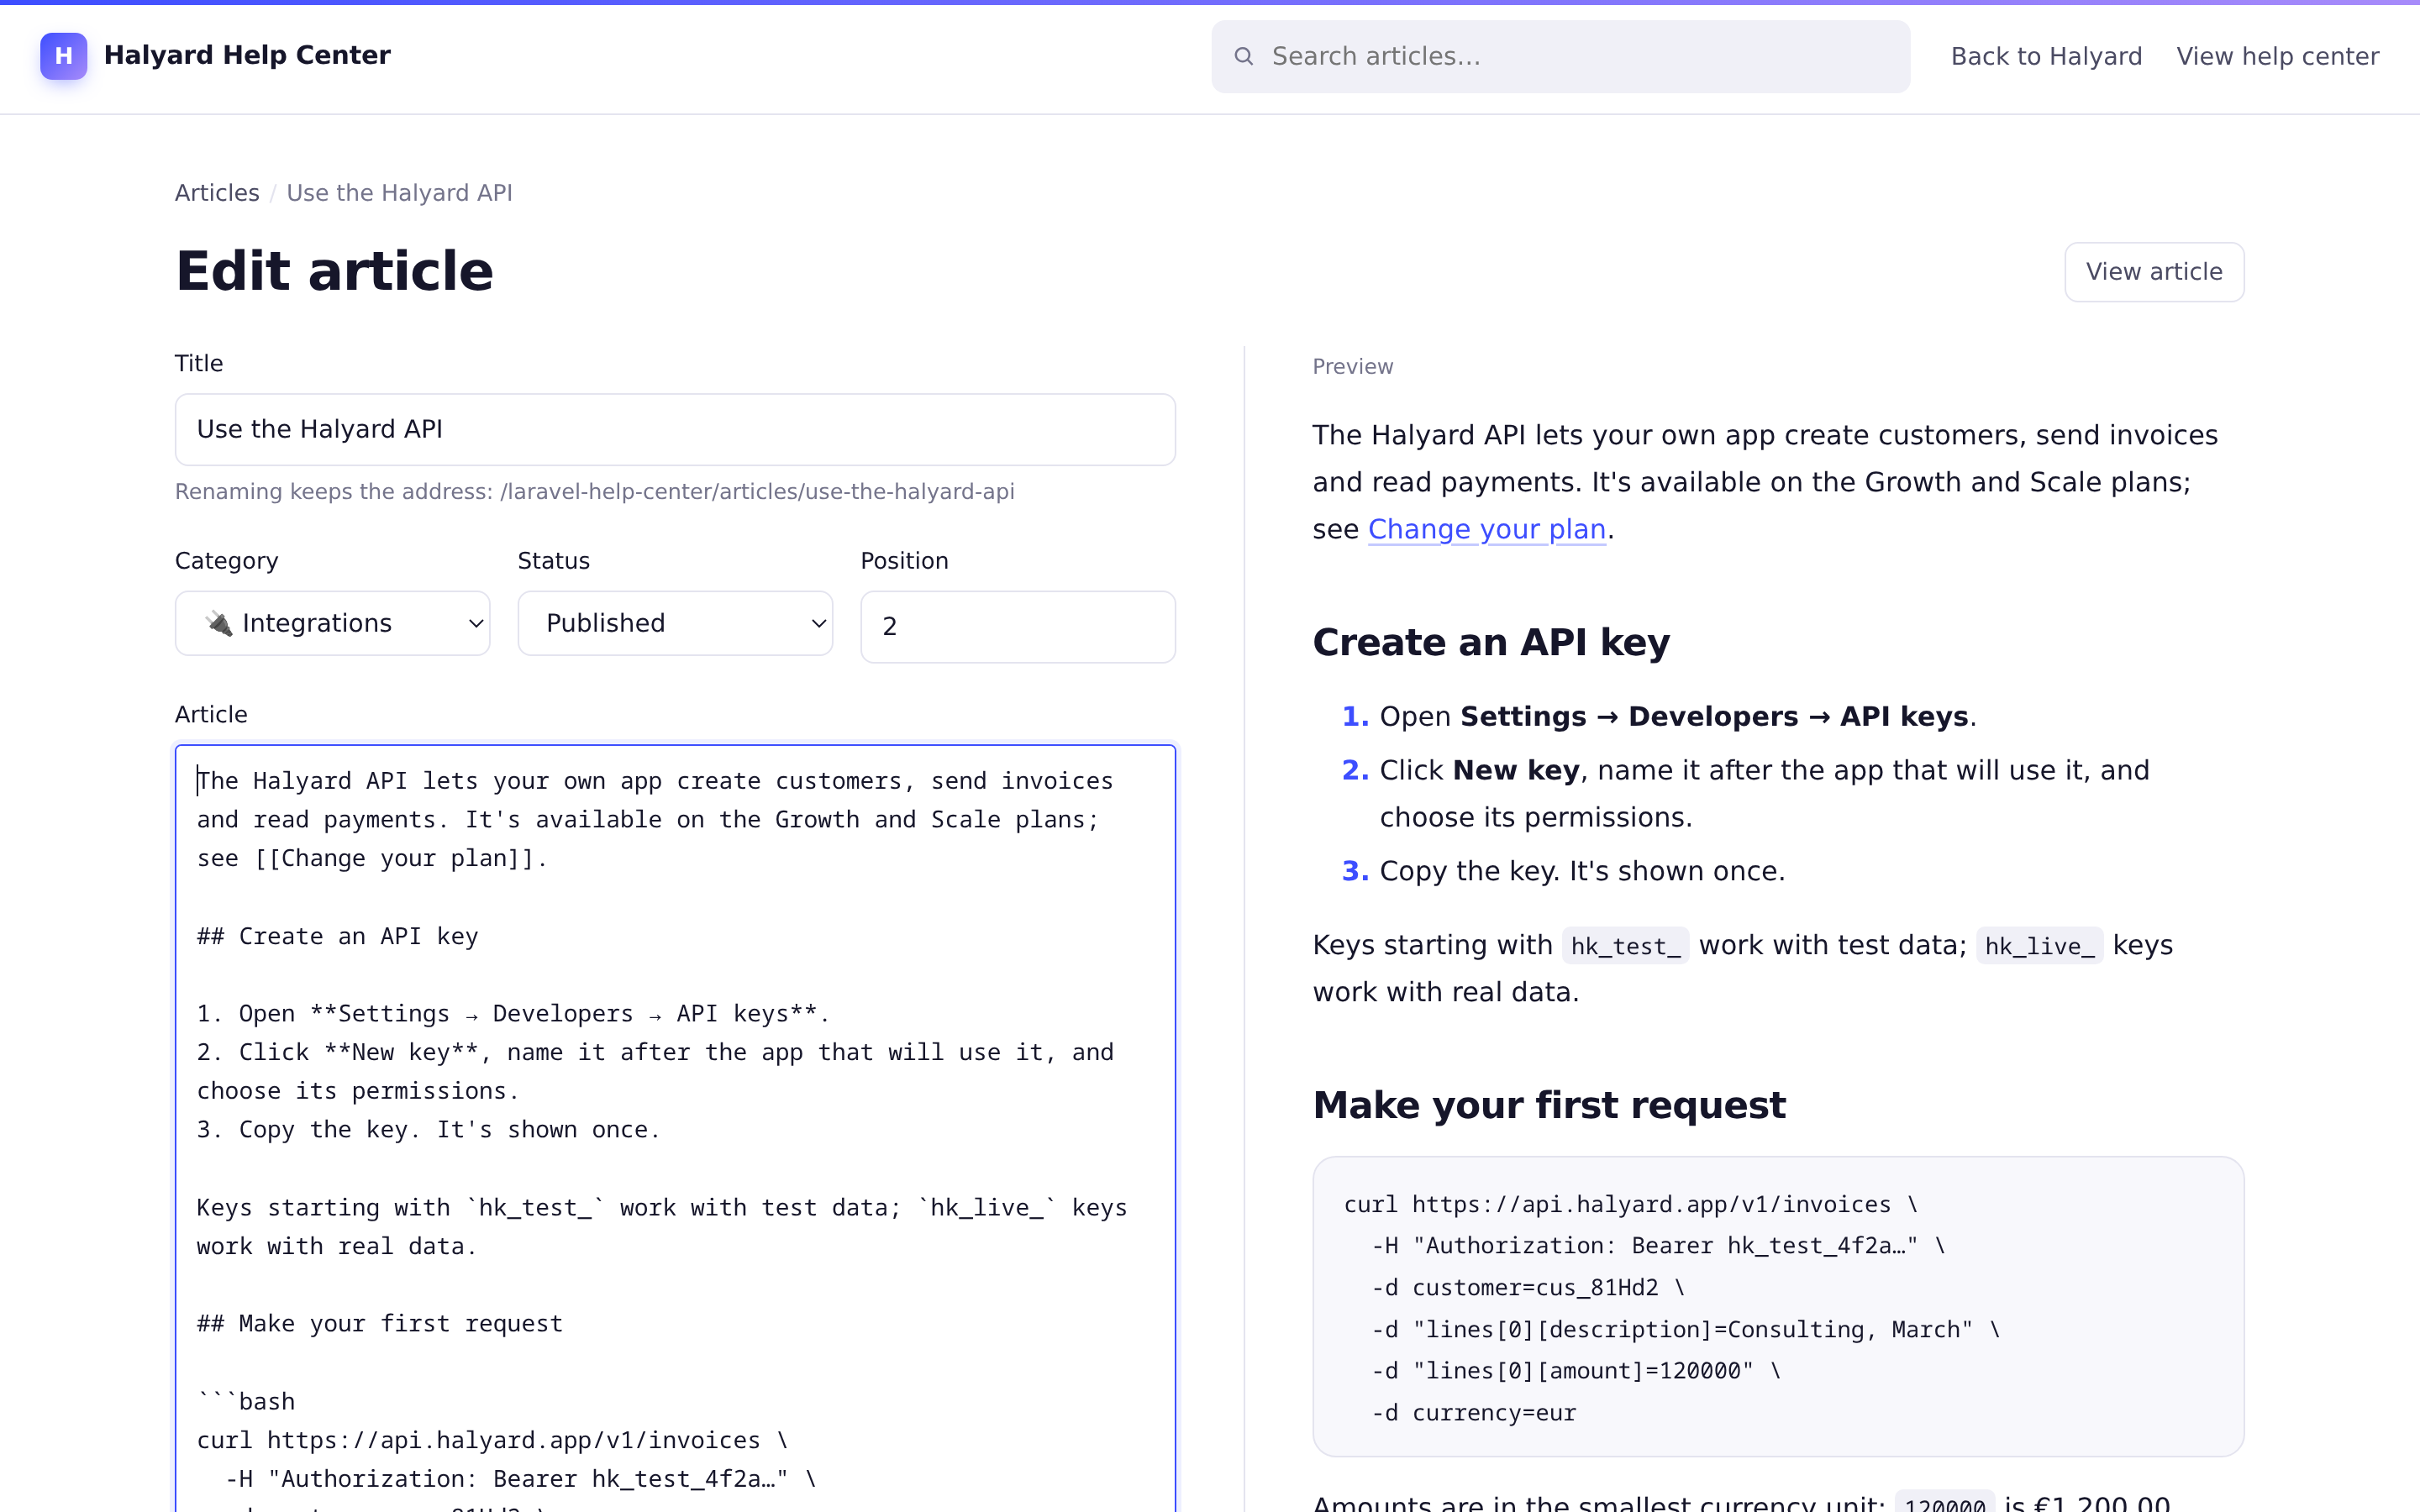
Task: Click into the Title input field
Action: (x=675, y=429)
